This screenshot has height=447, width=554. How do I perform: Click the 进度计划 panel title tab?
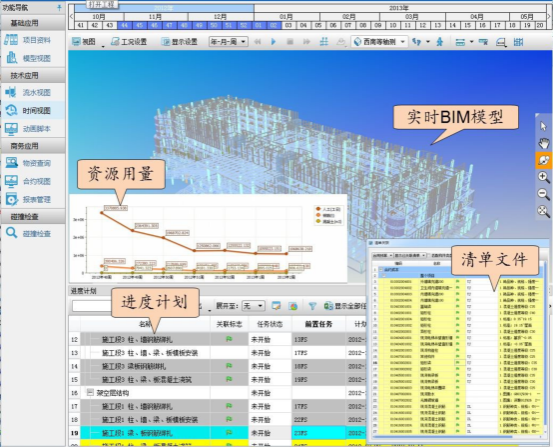84,291
